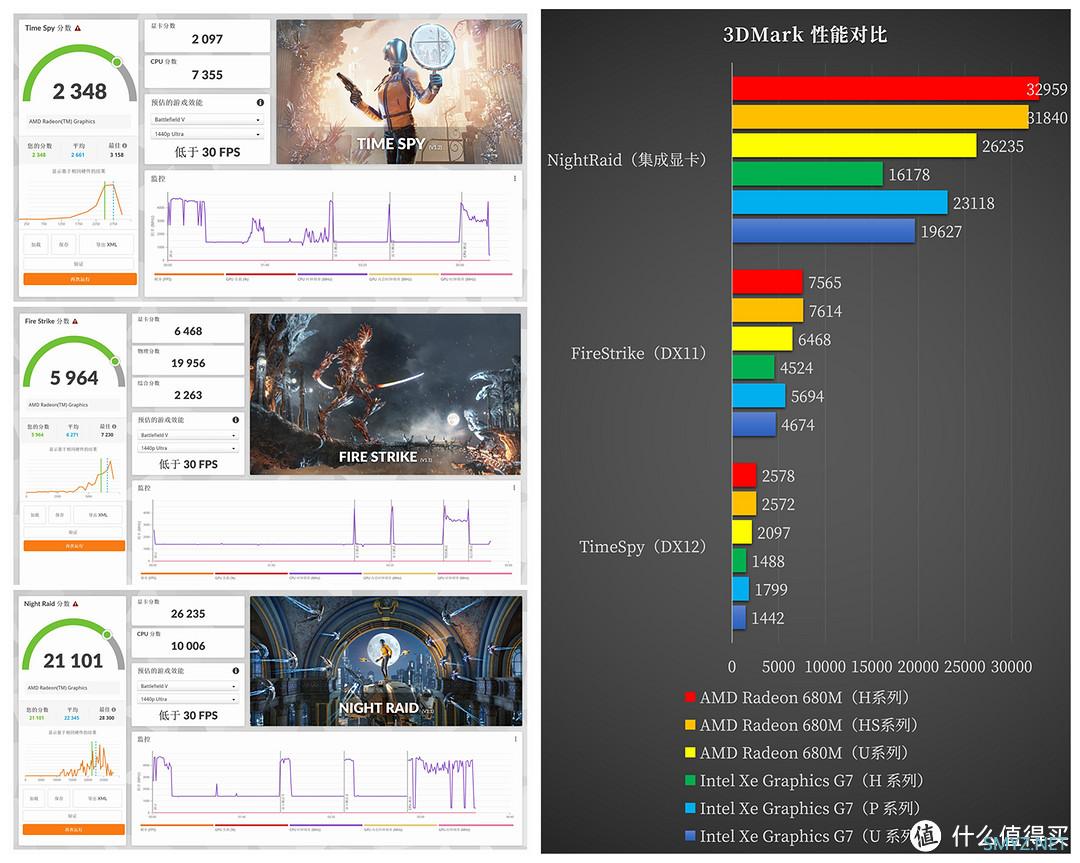This screenshot has height=863, width=1080.
Task: Click the FireStrike（DX11）axis label
Action: click(x=638, y=353)
